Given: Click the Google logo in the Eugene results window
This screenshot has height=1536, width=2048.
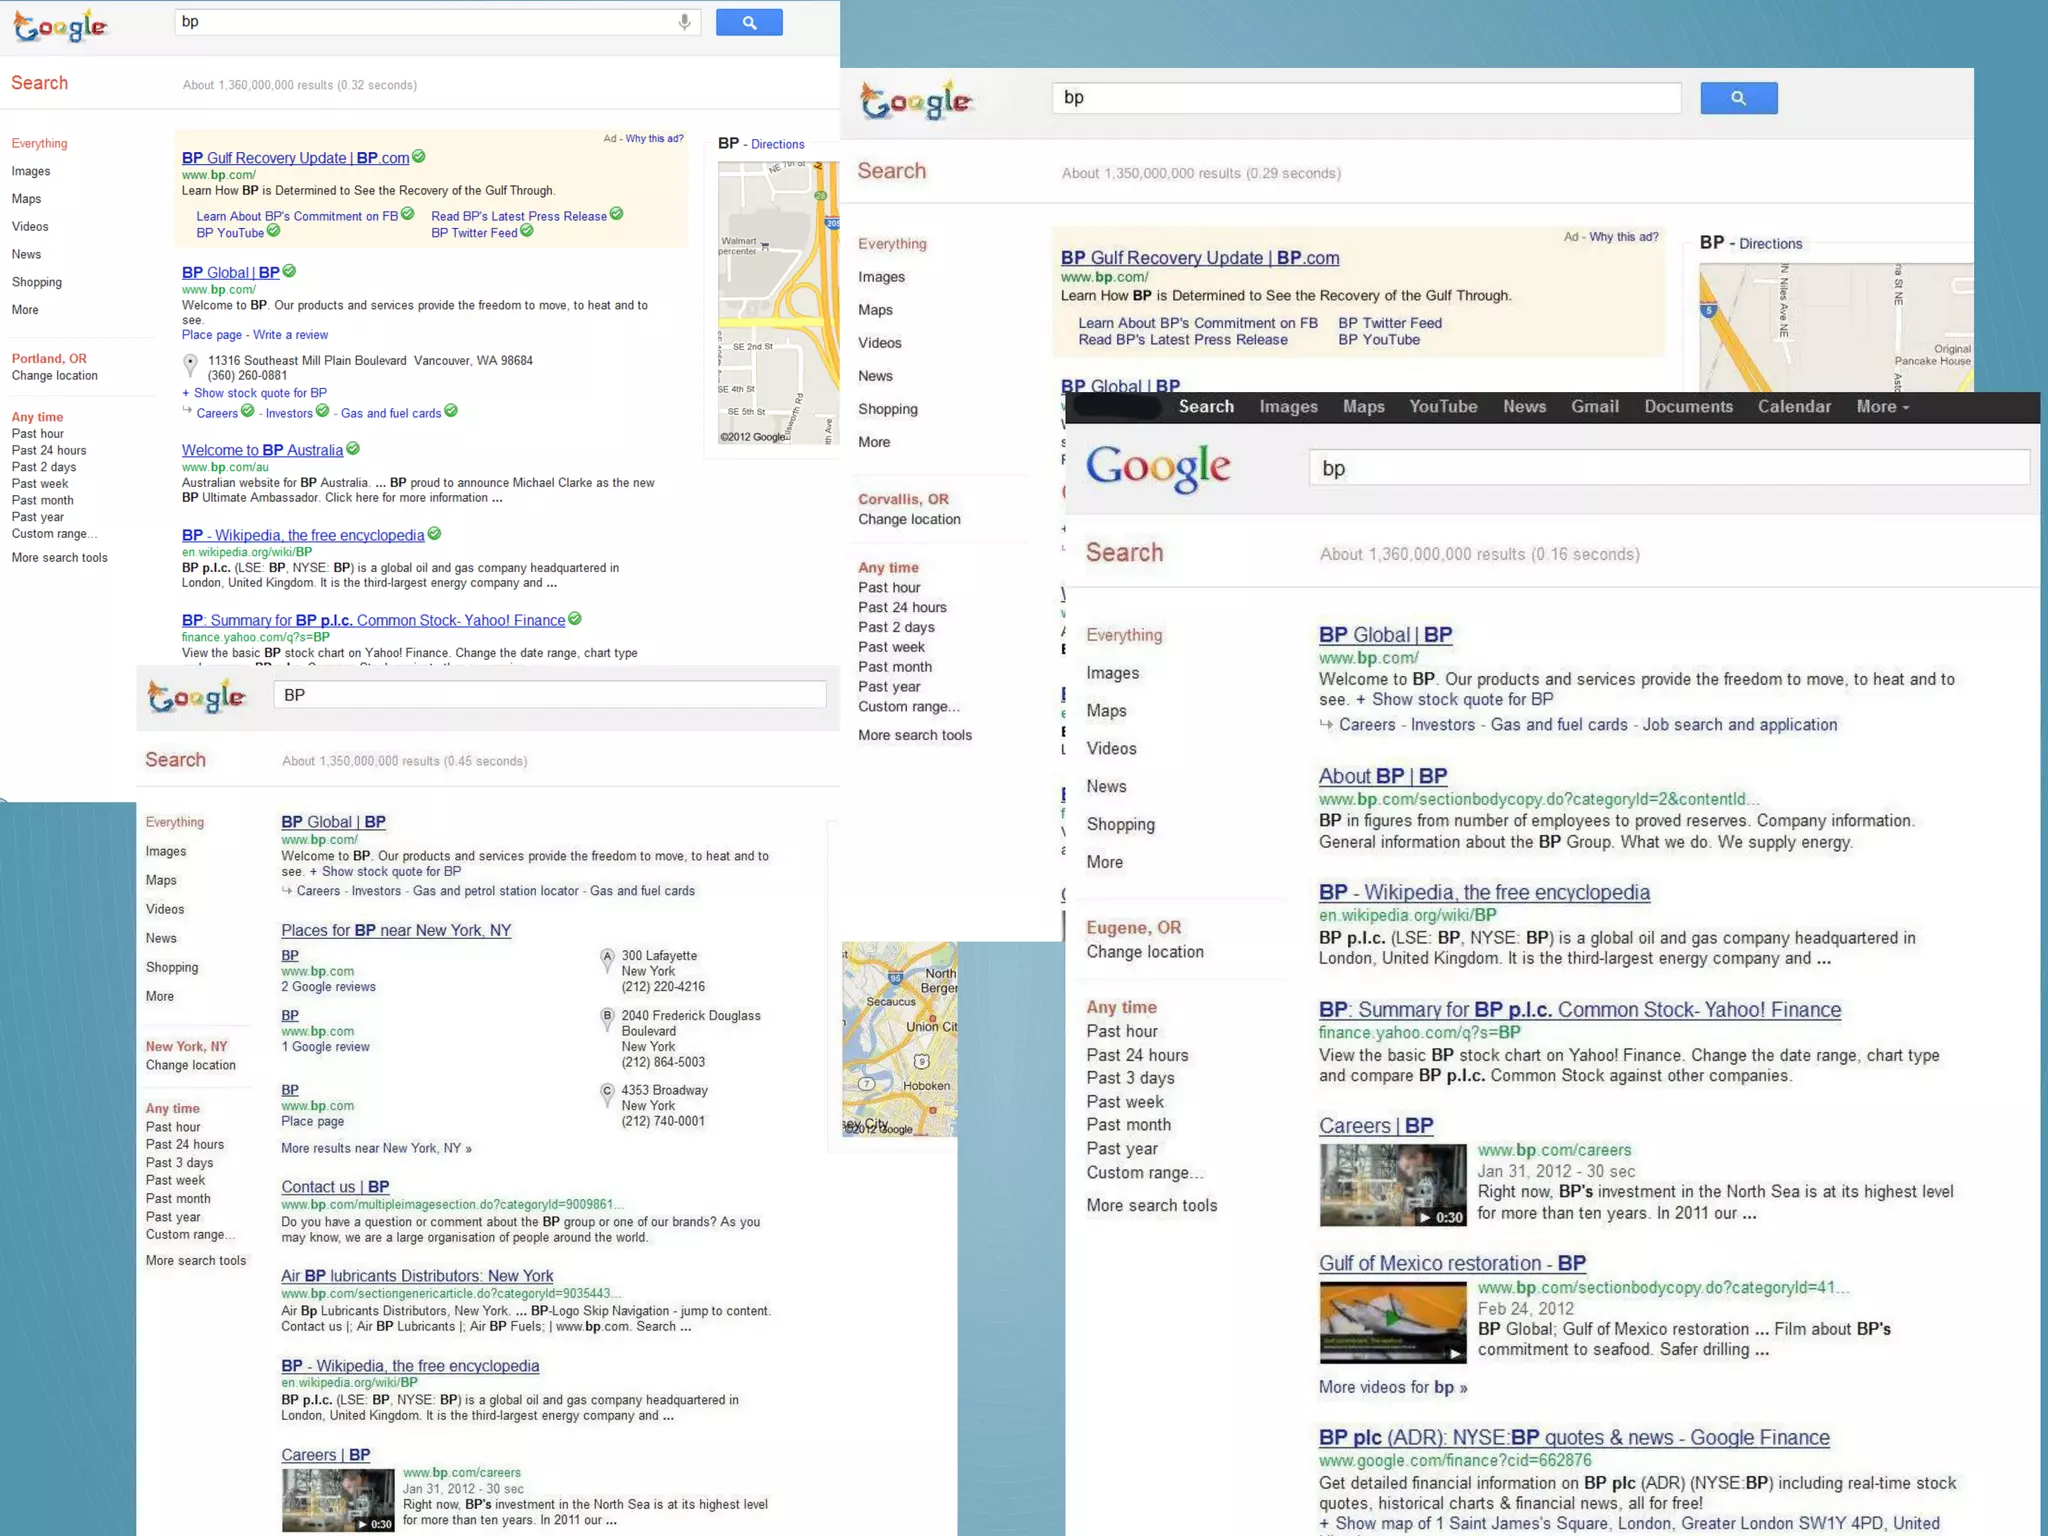Looking at the screenshot, I should (x=1158, y=468).
